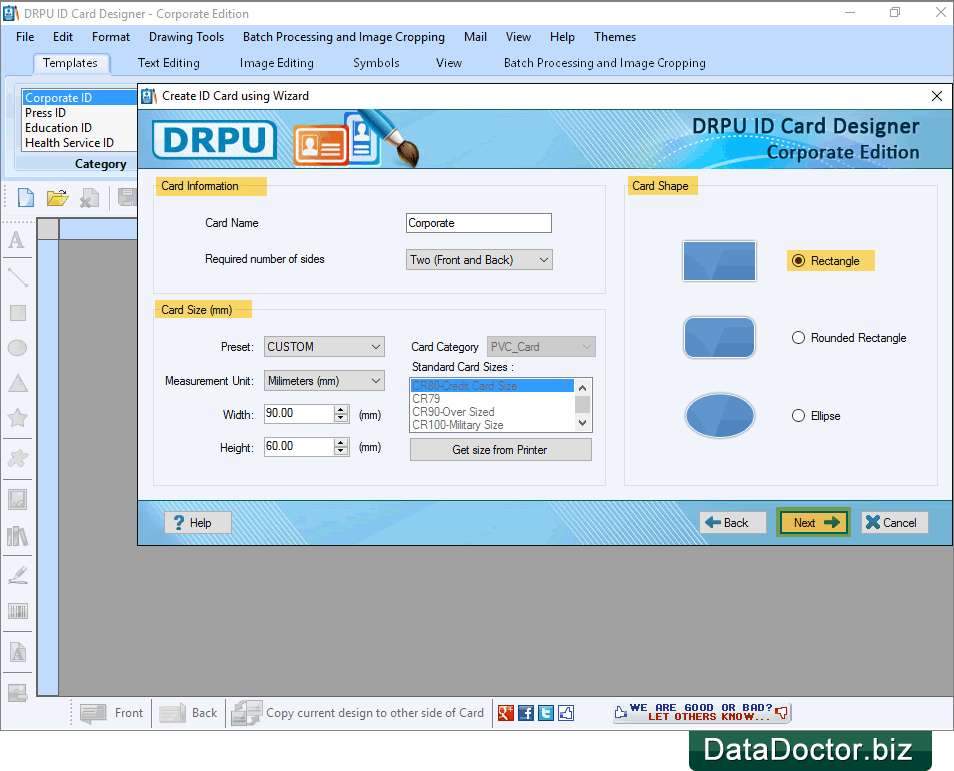
Task: Open the Measurement Unit dropdown
Action: [x=324, y=381]
